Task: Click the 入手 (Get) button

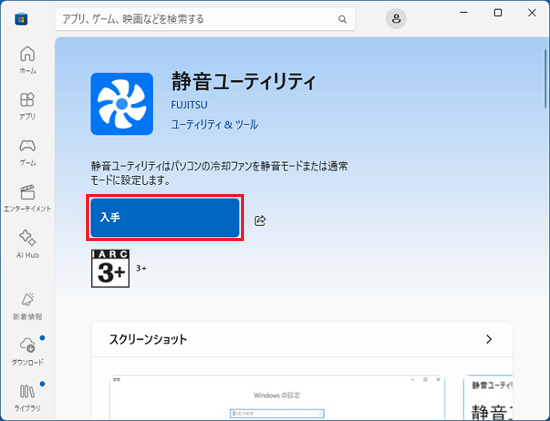Action: tap(165, 218)
